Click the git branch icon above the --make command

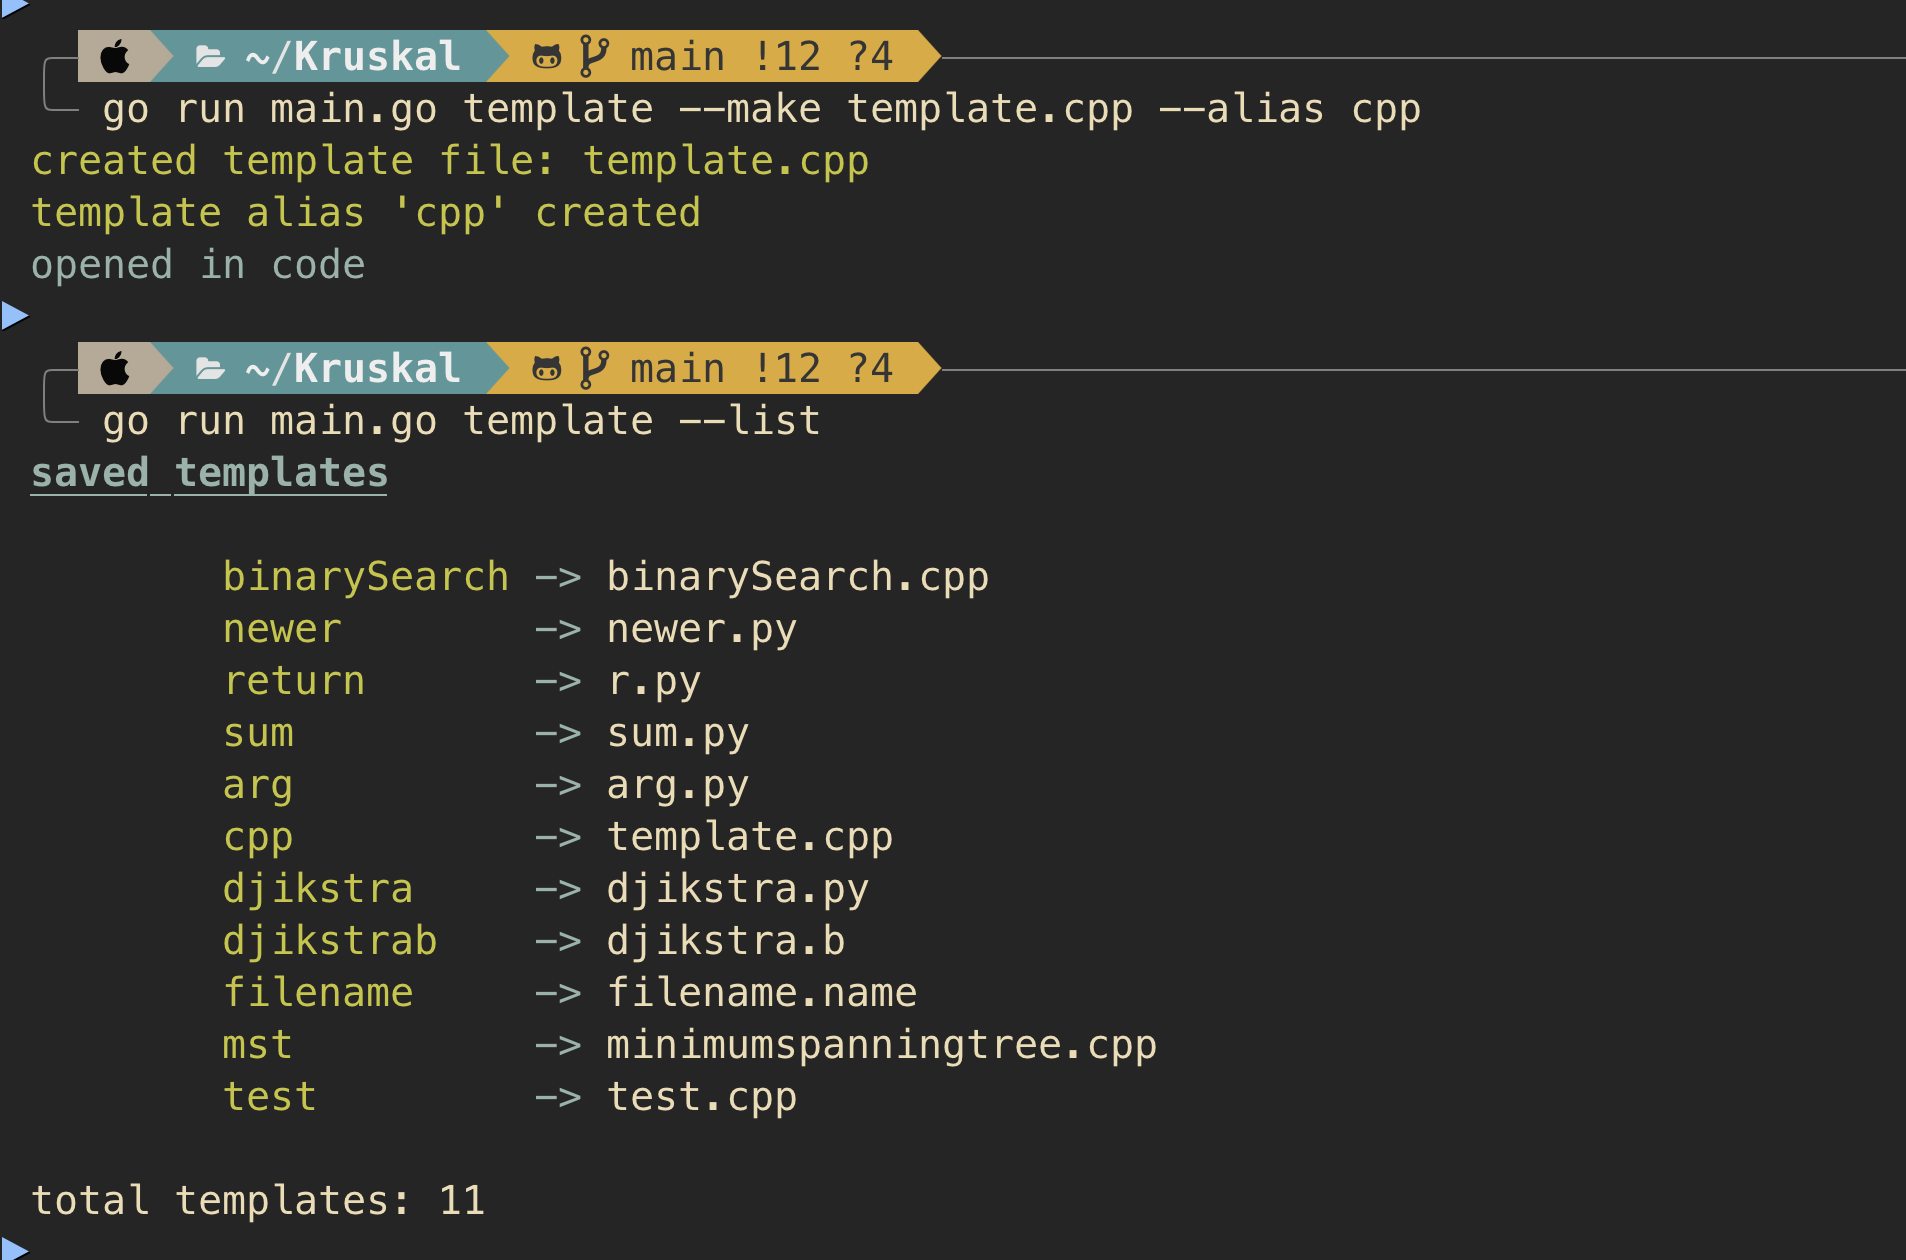click(594, 57)
